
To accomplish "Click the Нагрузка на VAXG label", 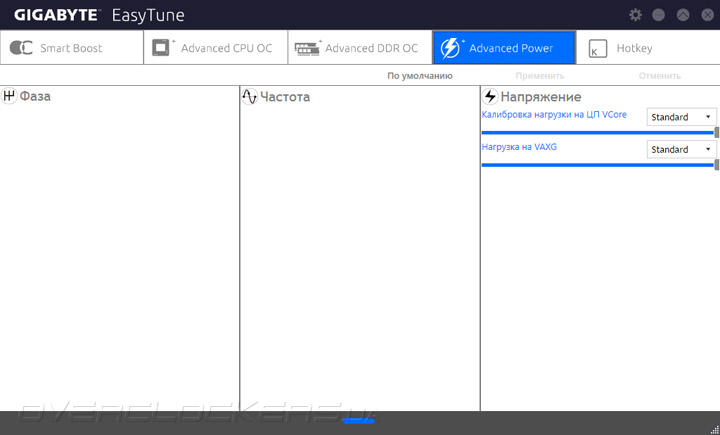I will pos(519,147).
